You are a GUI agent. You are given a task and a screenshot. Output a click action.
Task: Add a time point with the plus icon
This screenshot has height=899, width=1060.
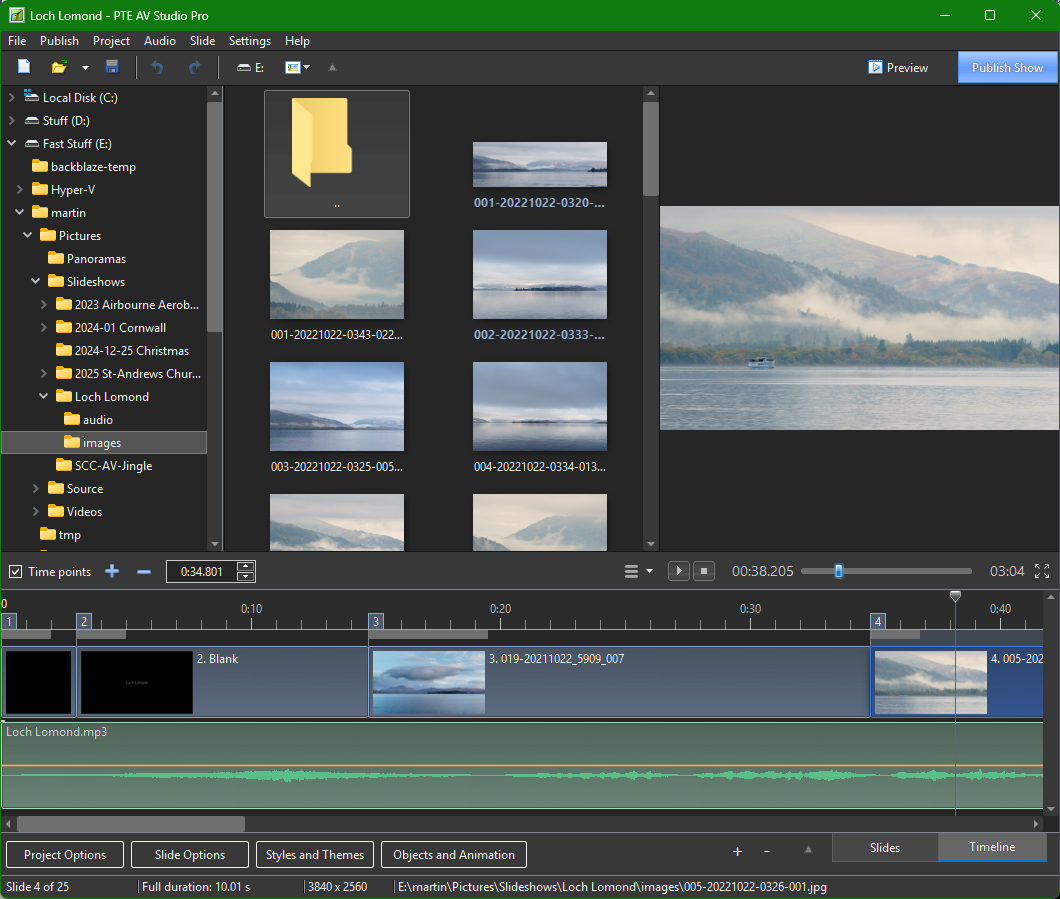click(x=112, y=571)
